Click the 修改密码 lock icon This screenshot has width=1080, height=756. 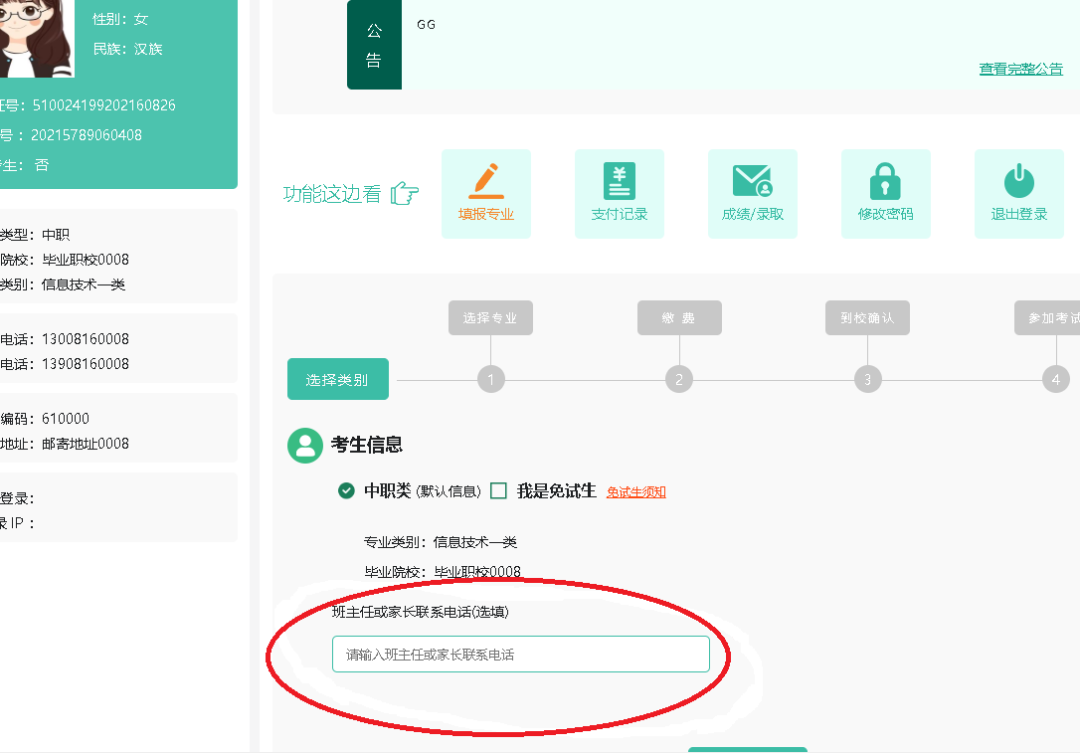885,182
